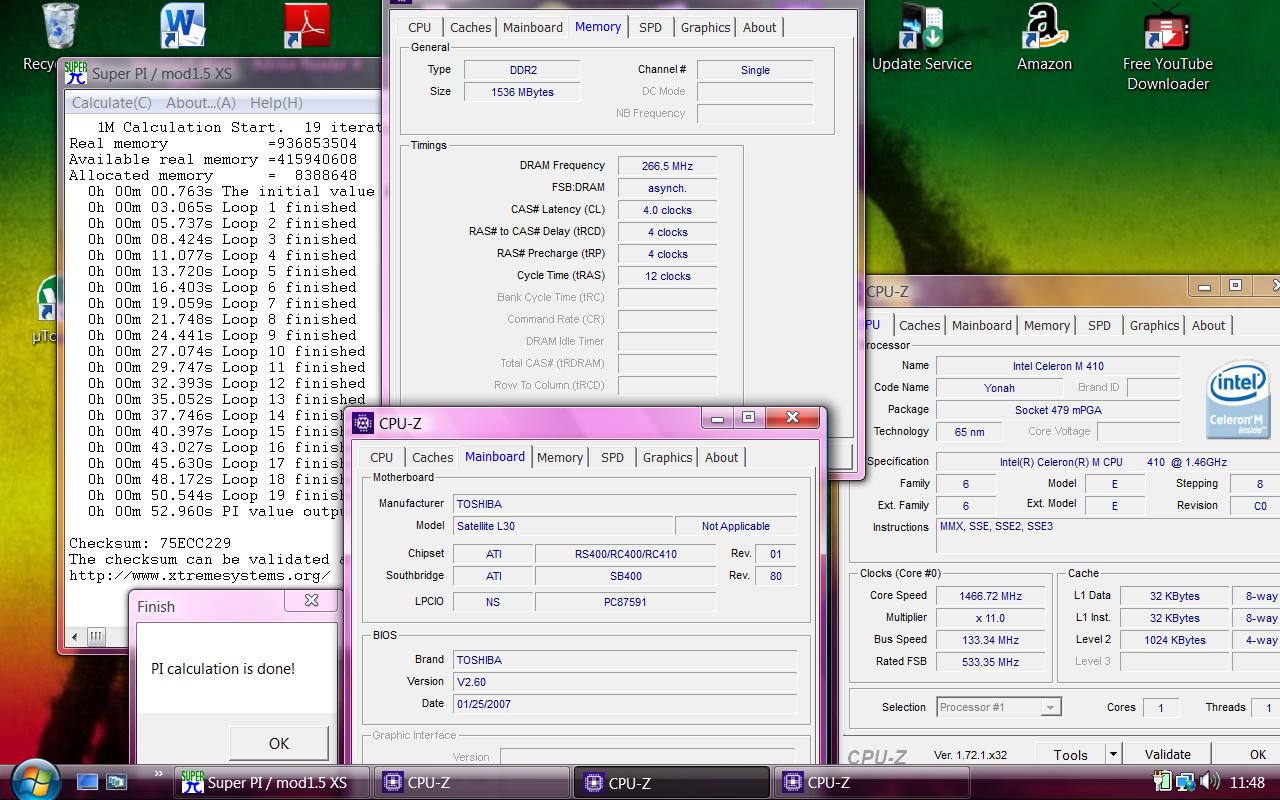Open the Adobe Reader desktop shortcut
The image size is (1280, 800).
point(307,26)
